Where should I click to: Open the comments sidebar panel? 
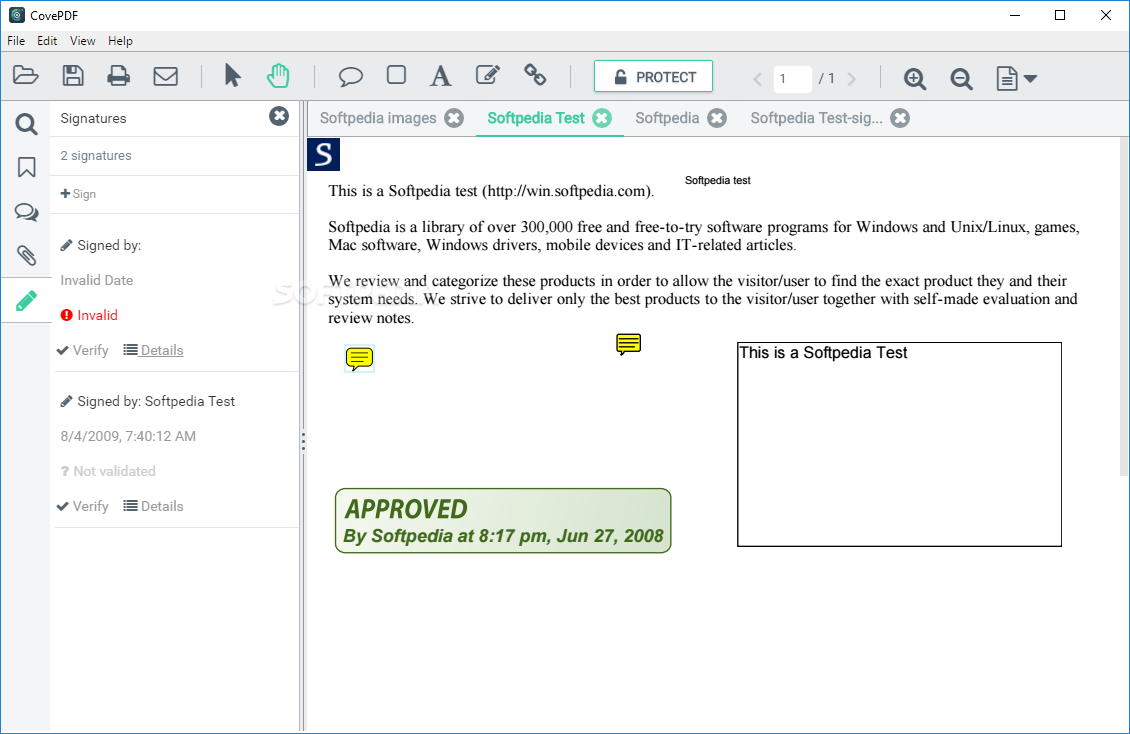pyautogui.click(x=27, y=212)
